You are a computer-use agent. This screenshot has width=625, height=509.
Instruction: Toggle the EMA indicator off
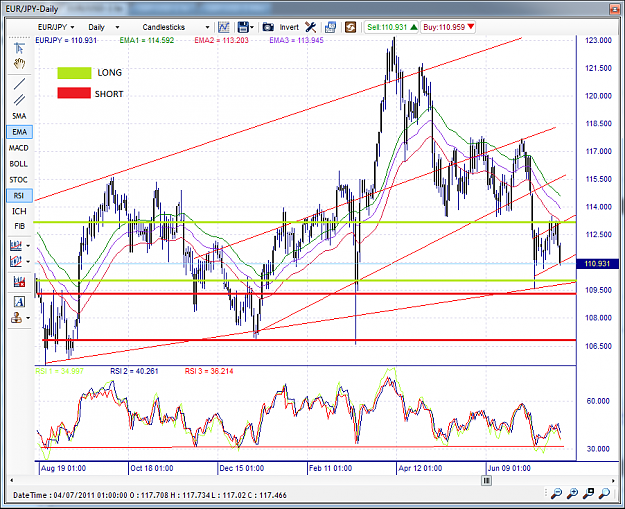19,132
